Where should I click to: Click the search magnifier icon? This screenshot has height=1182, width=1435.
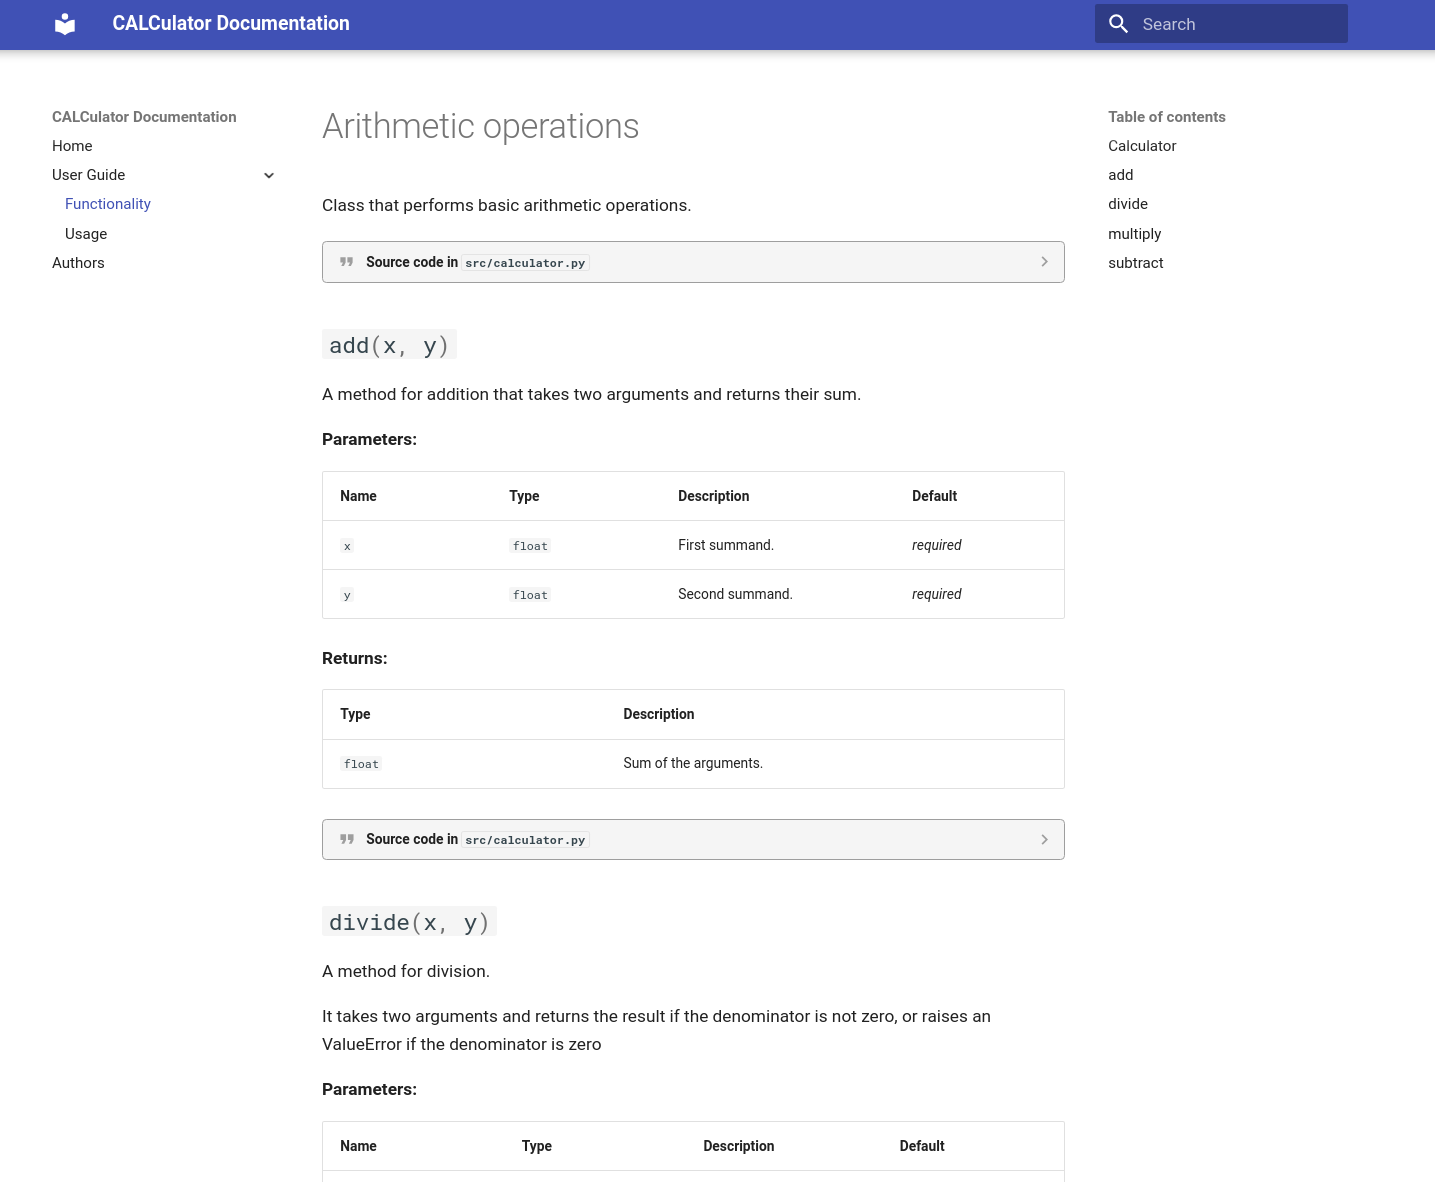pos(1118,24)
